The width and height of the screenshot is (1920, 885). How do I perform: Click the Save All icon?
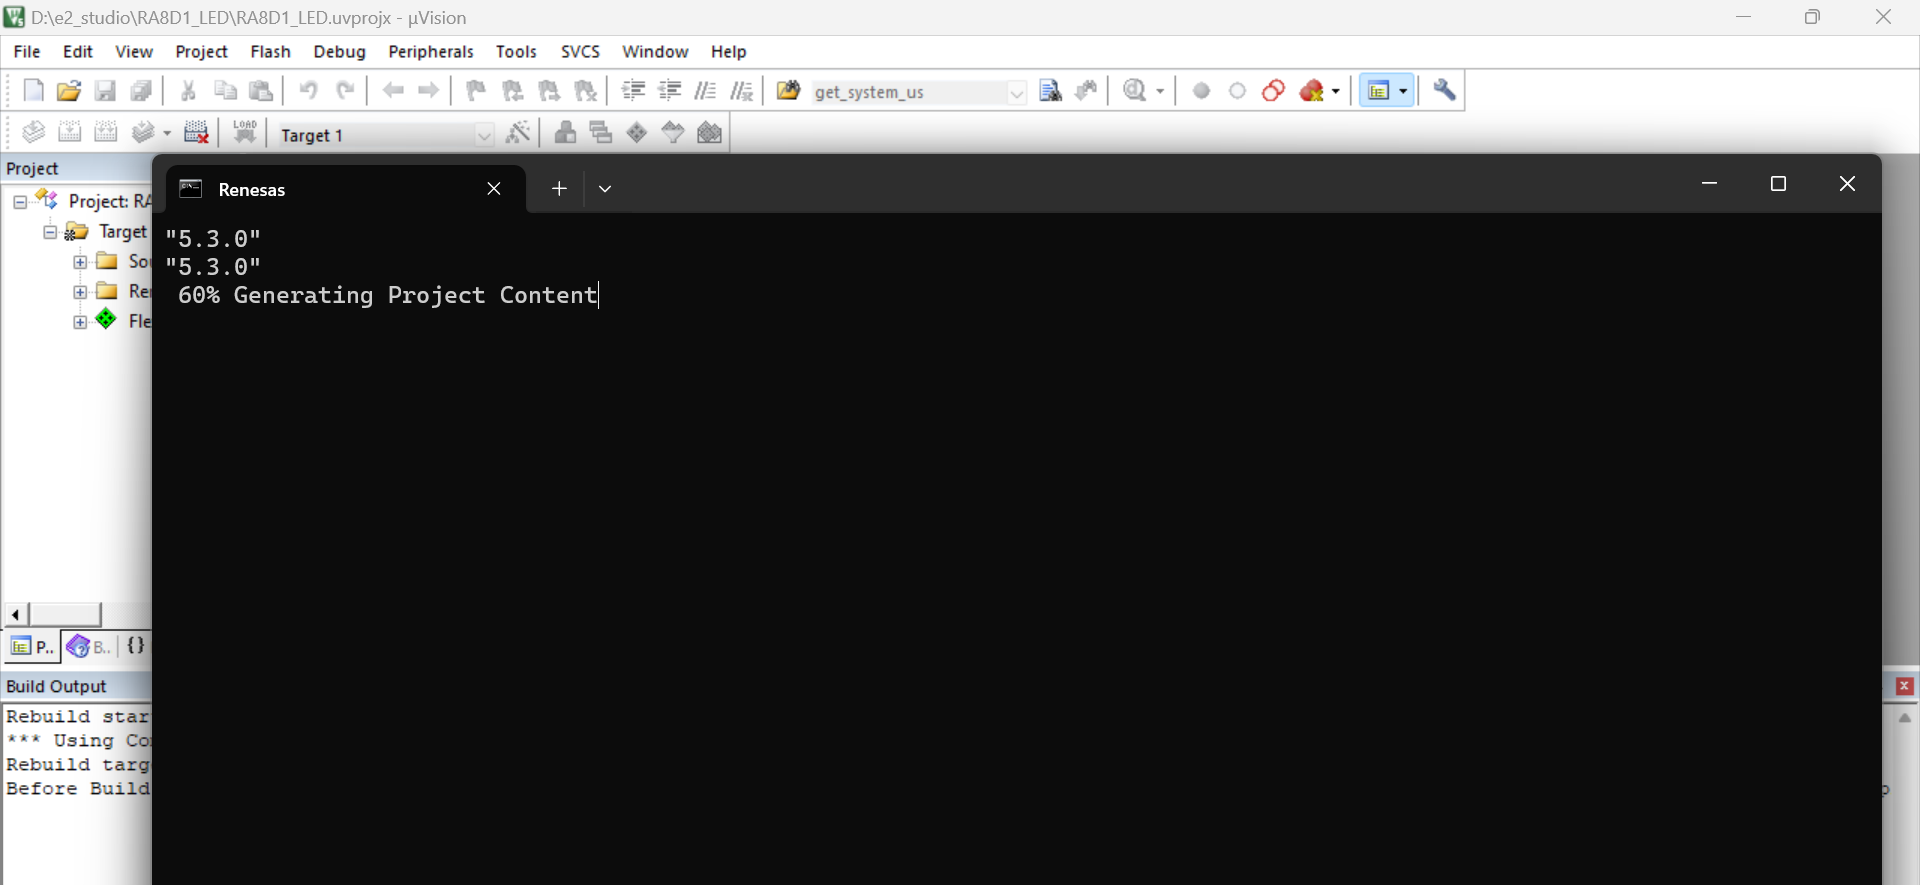coord(141,91)
